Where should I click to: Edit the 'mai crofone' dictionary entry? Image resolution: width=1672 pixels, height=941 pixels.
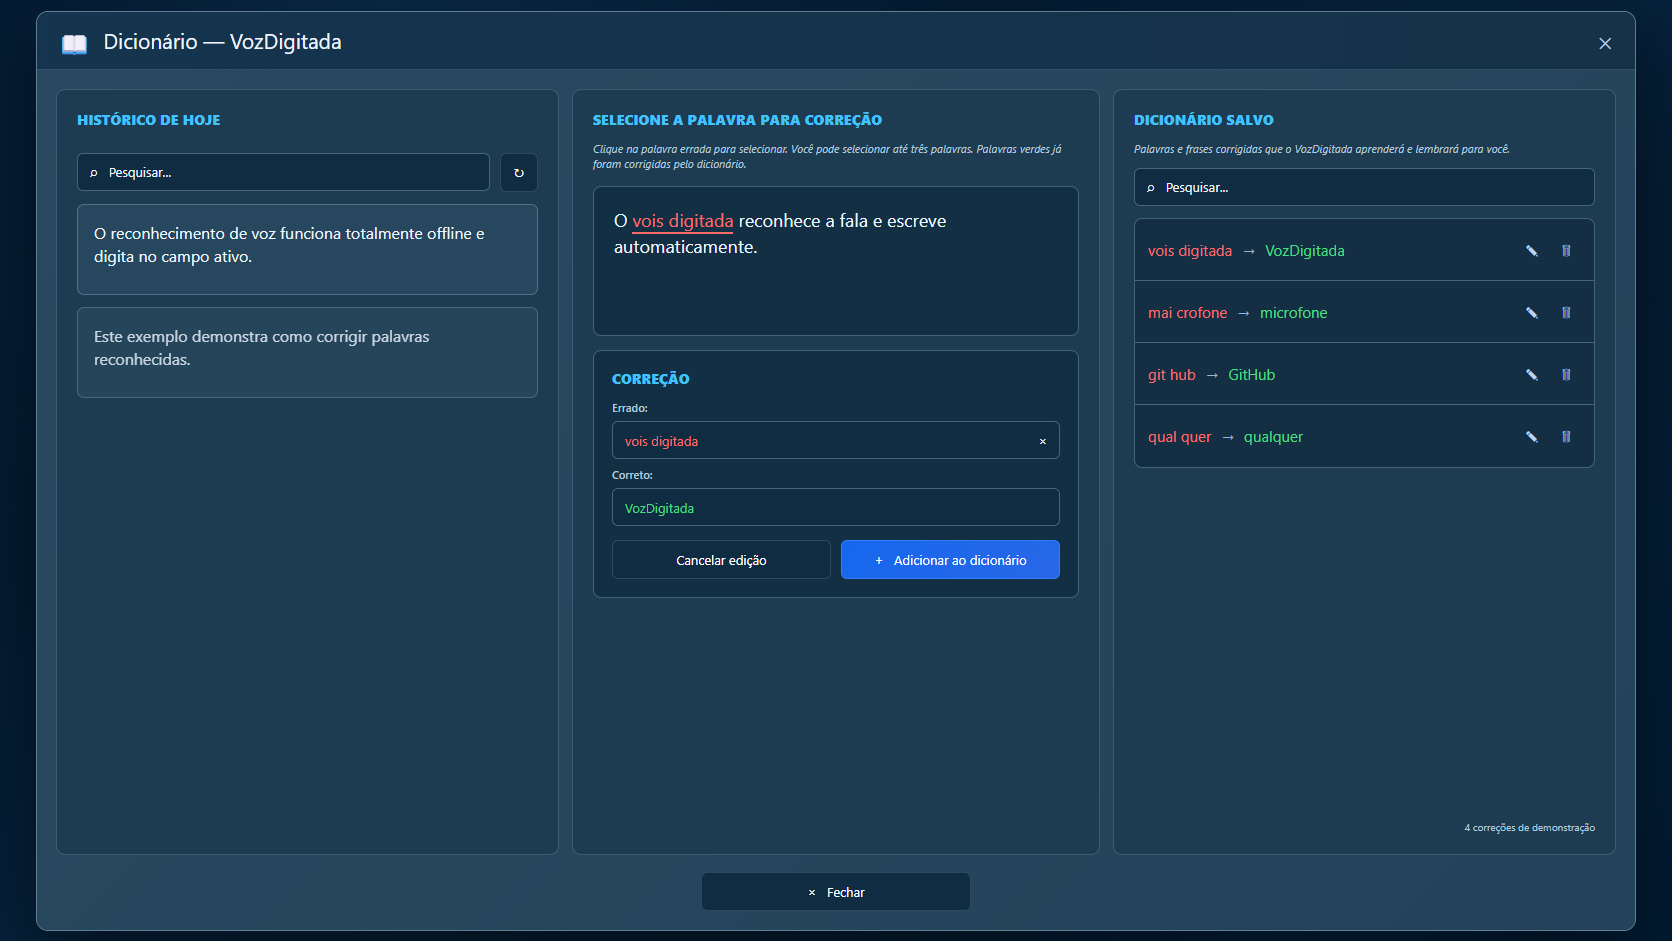pyautogui.click(x=1531, y=313)
